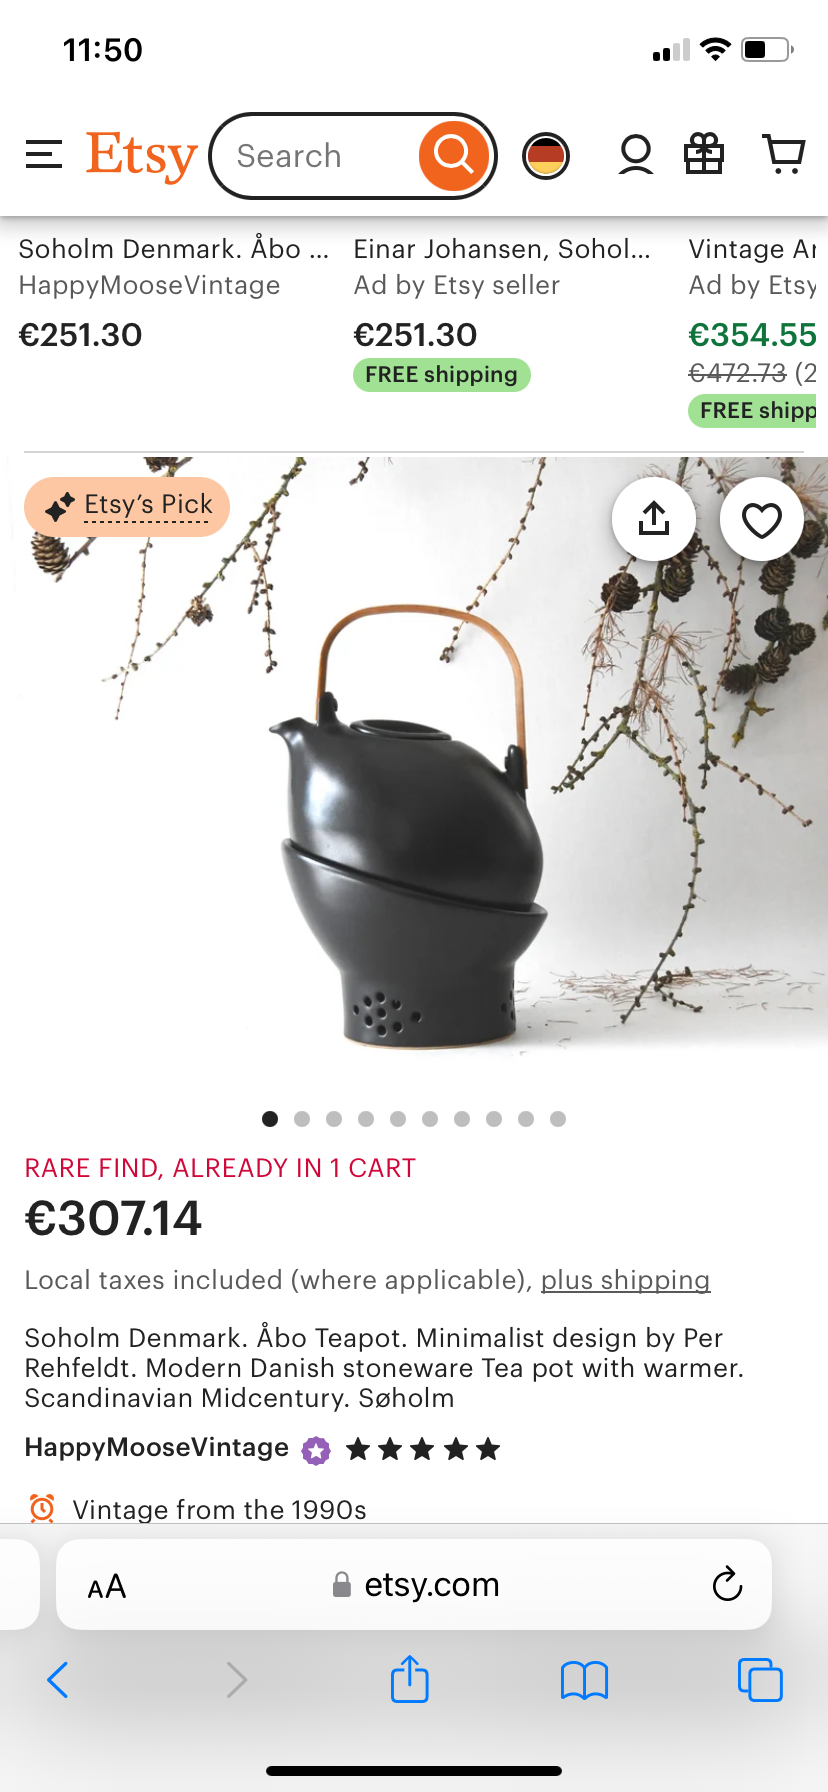Open the HappyMooseVintage shop link below description
Image resolution: width=828 pixels, height=1792 pixels.
pos(157,1448)
